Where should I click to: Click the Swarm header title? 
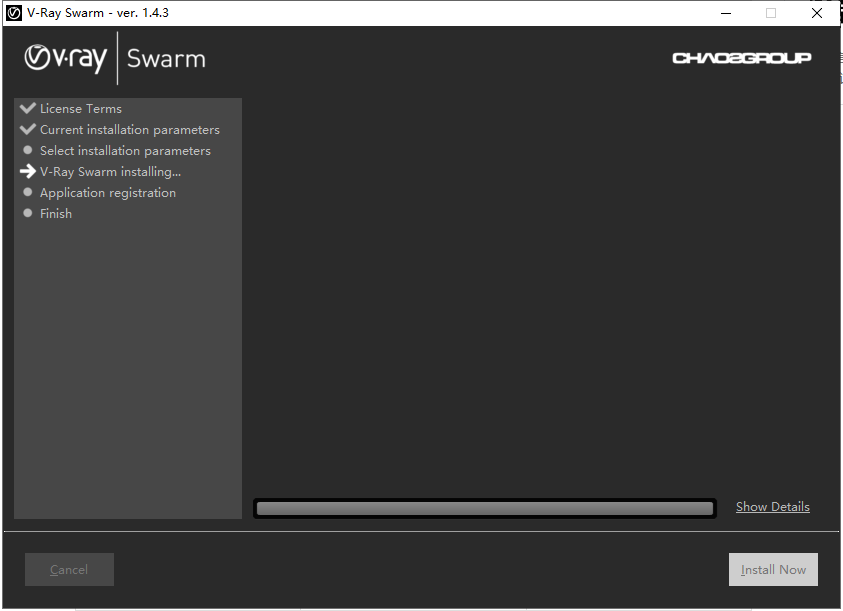click(166, 59)
